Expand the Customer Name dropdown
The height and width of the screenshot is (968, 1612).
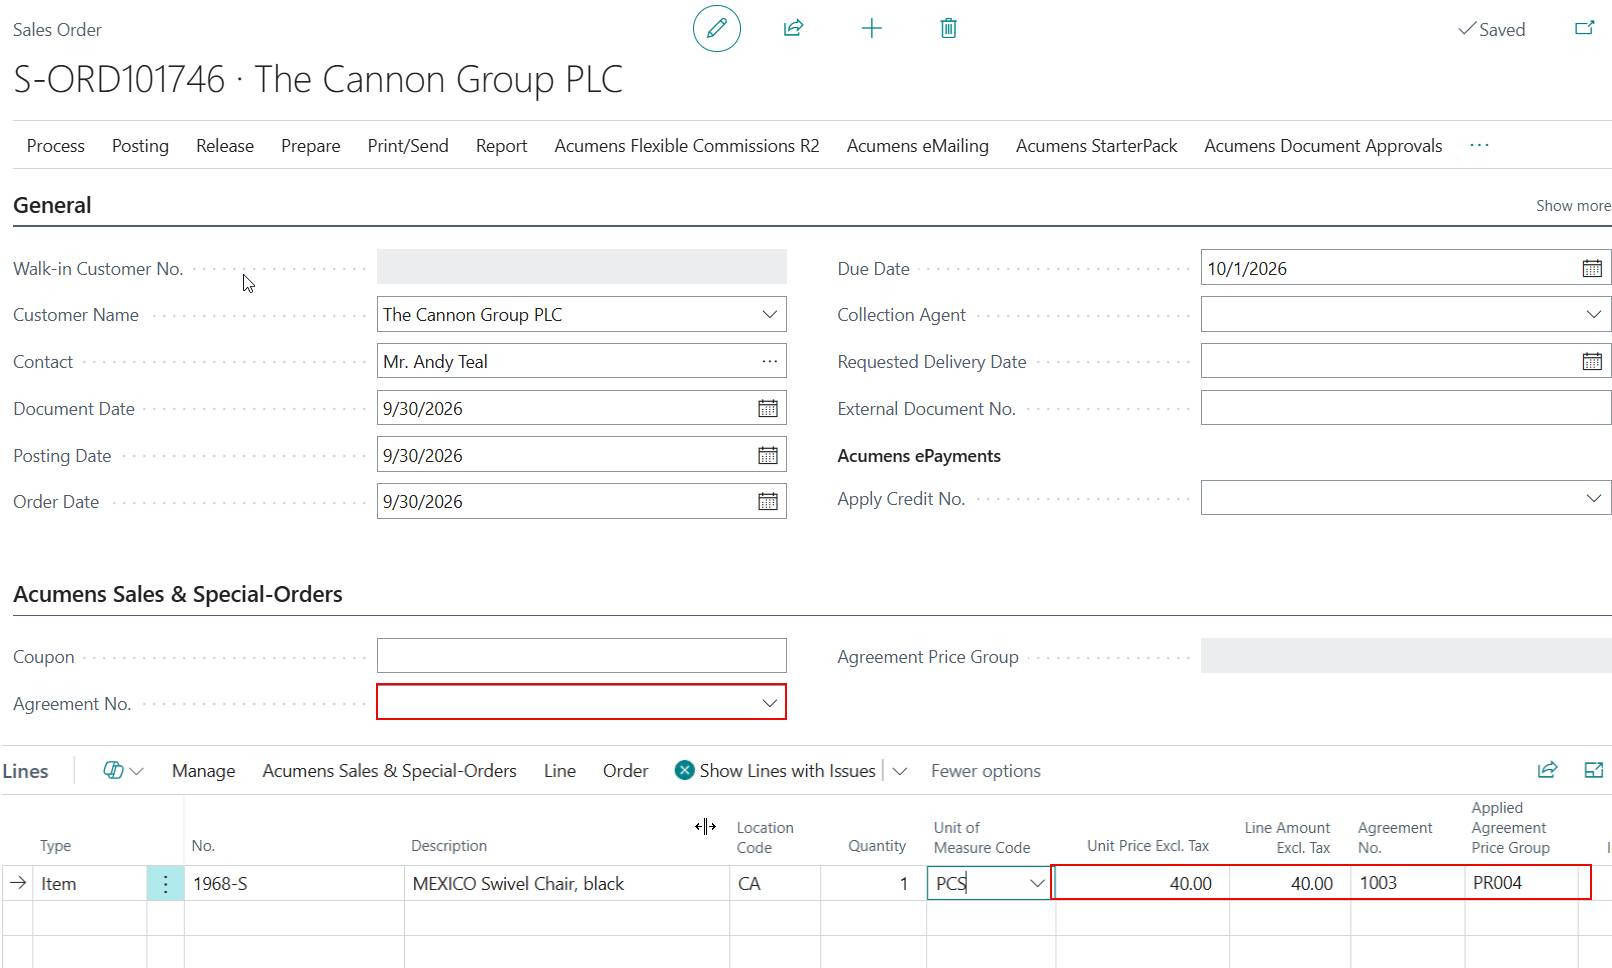point(769,314)
